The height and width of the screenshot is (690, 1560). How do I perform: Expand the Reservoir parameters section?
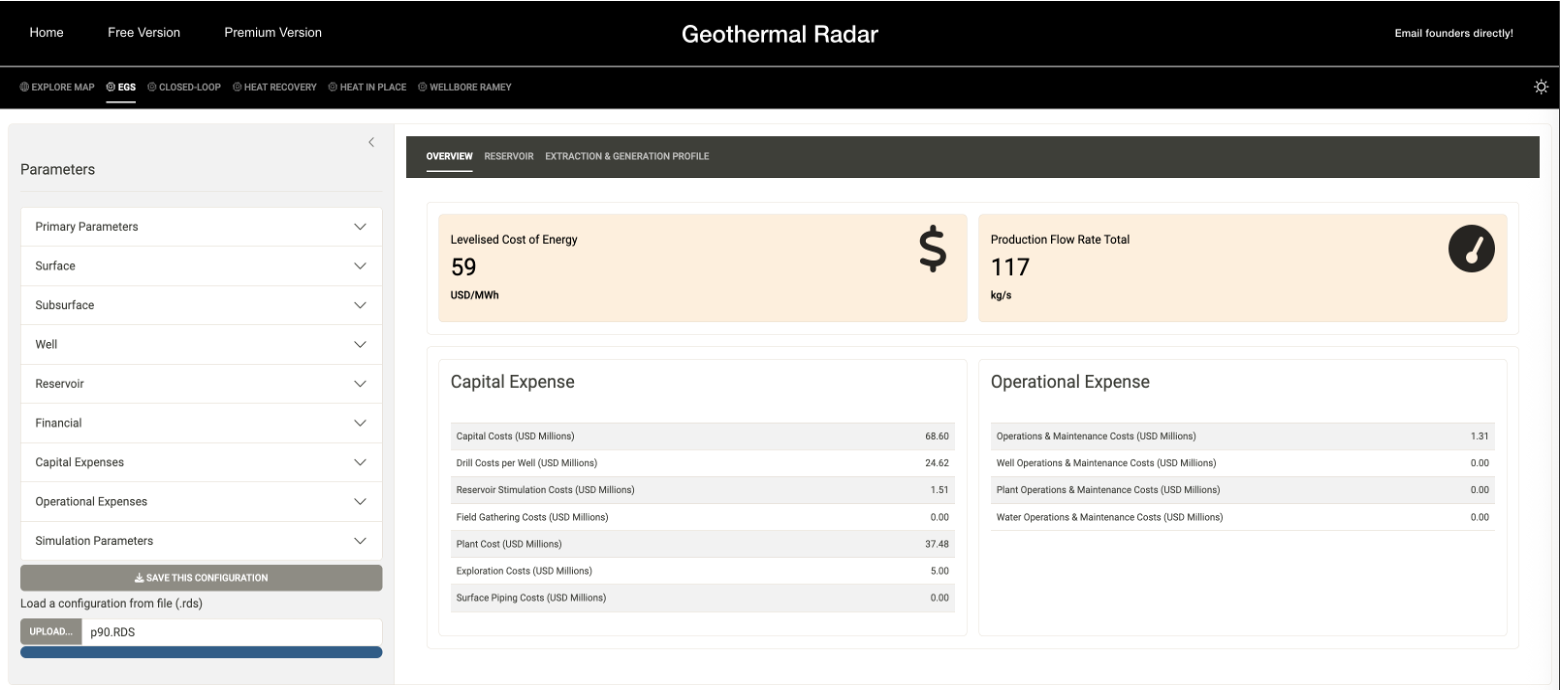[201, 384]
